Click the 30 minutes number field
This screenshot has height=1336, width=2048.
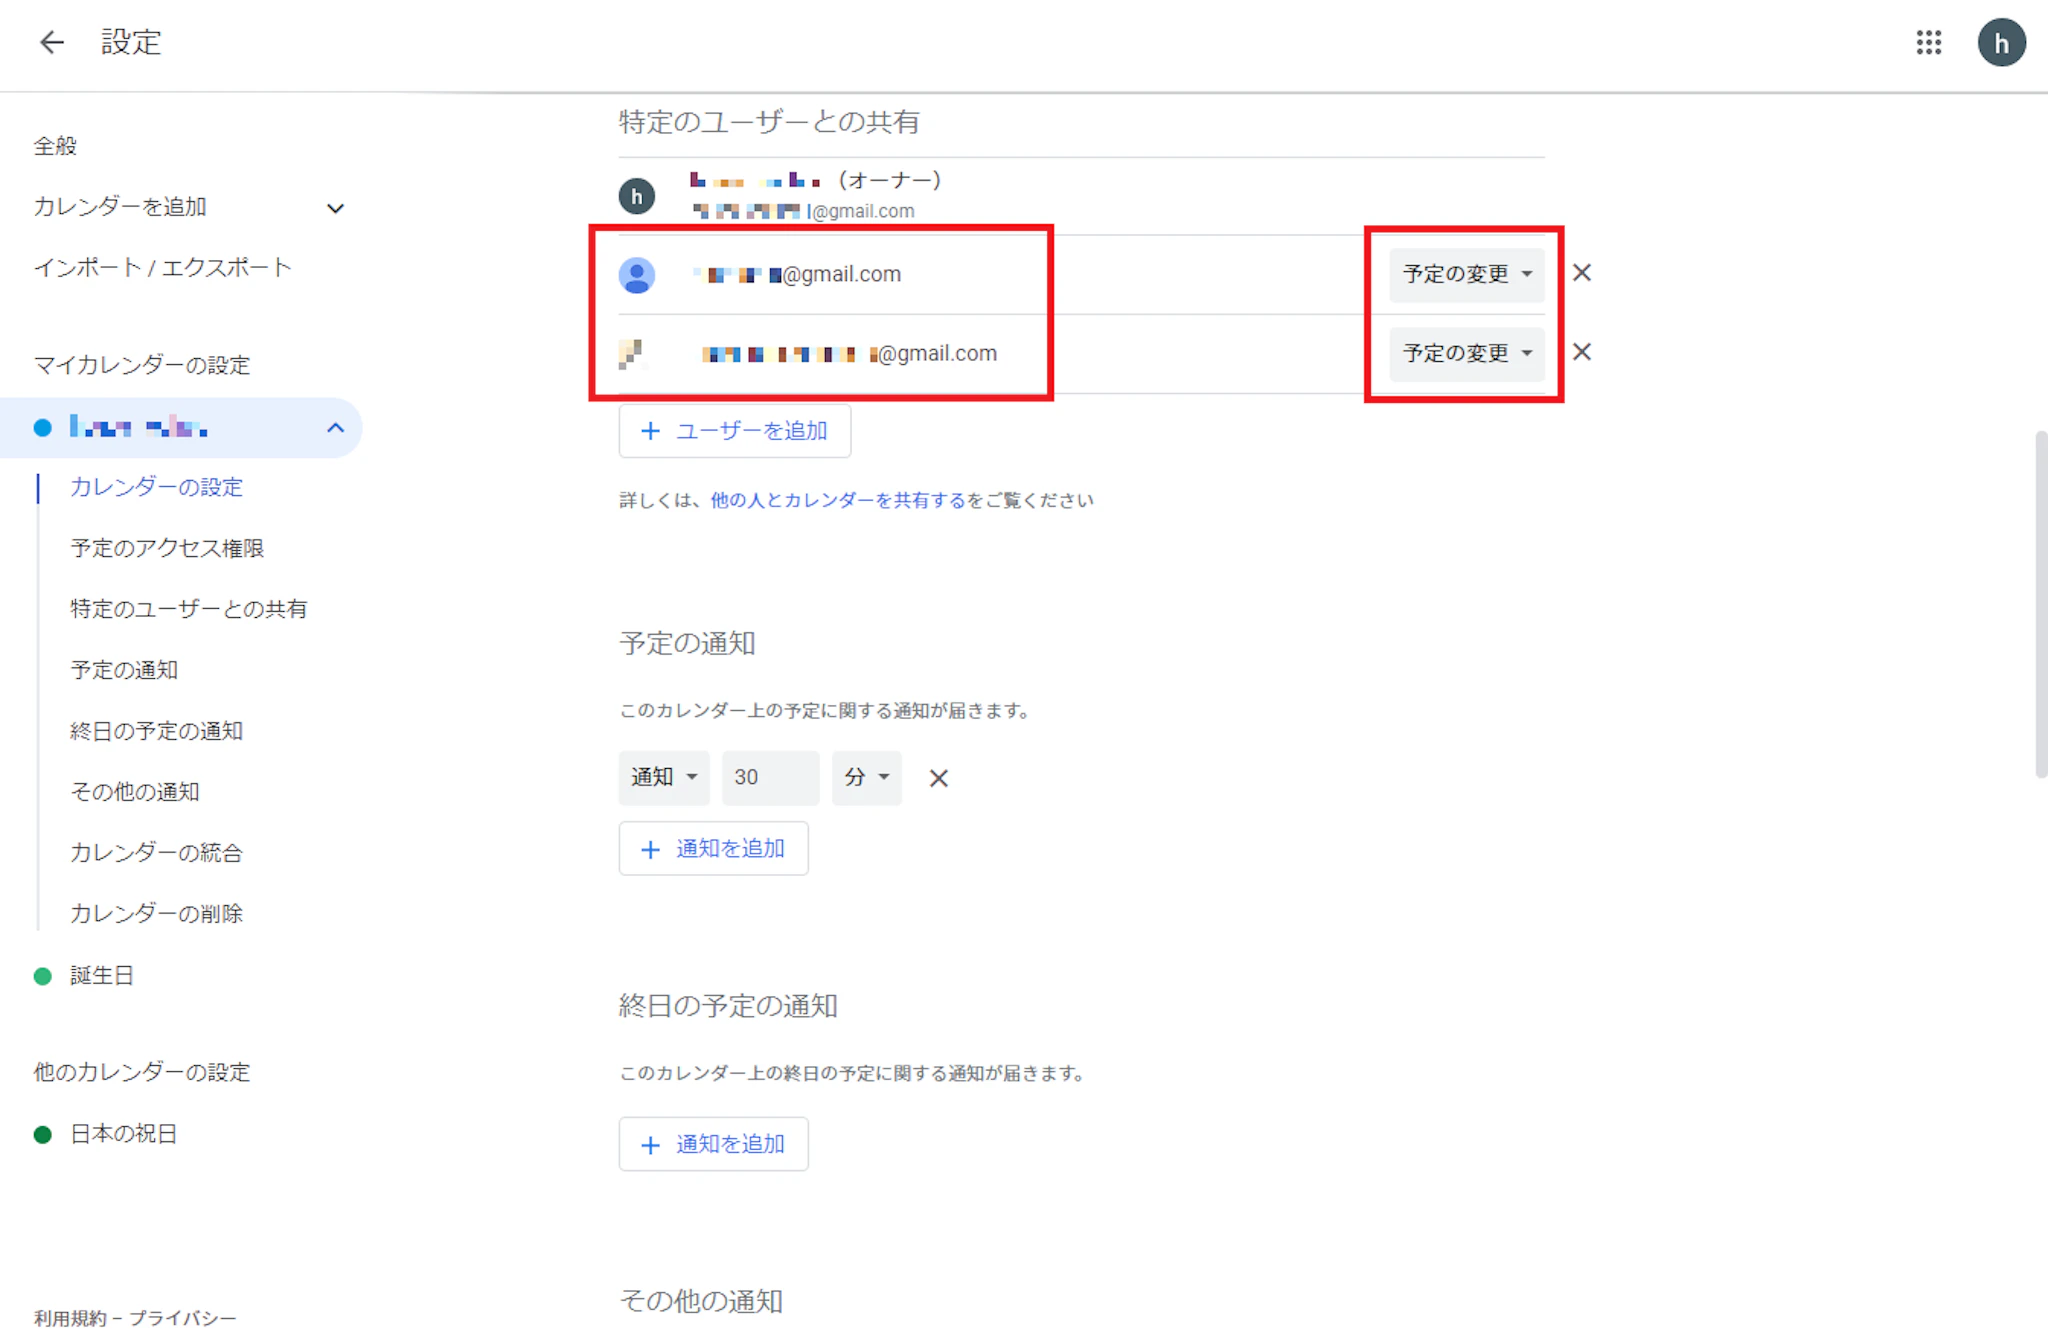point(769,777)
